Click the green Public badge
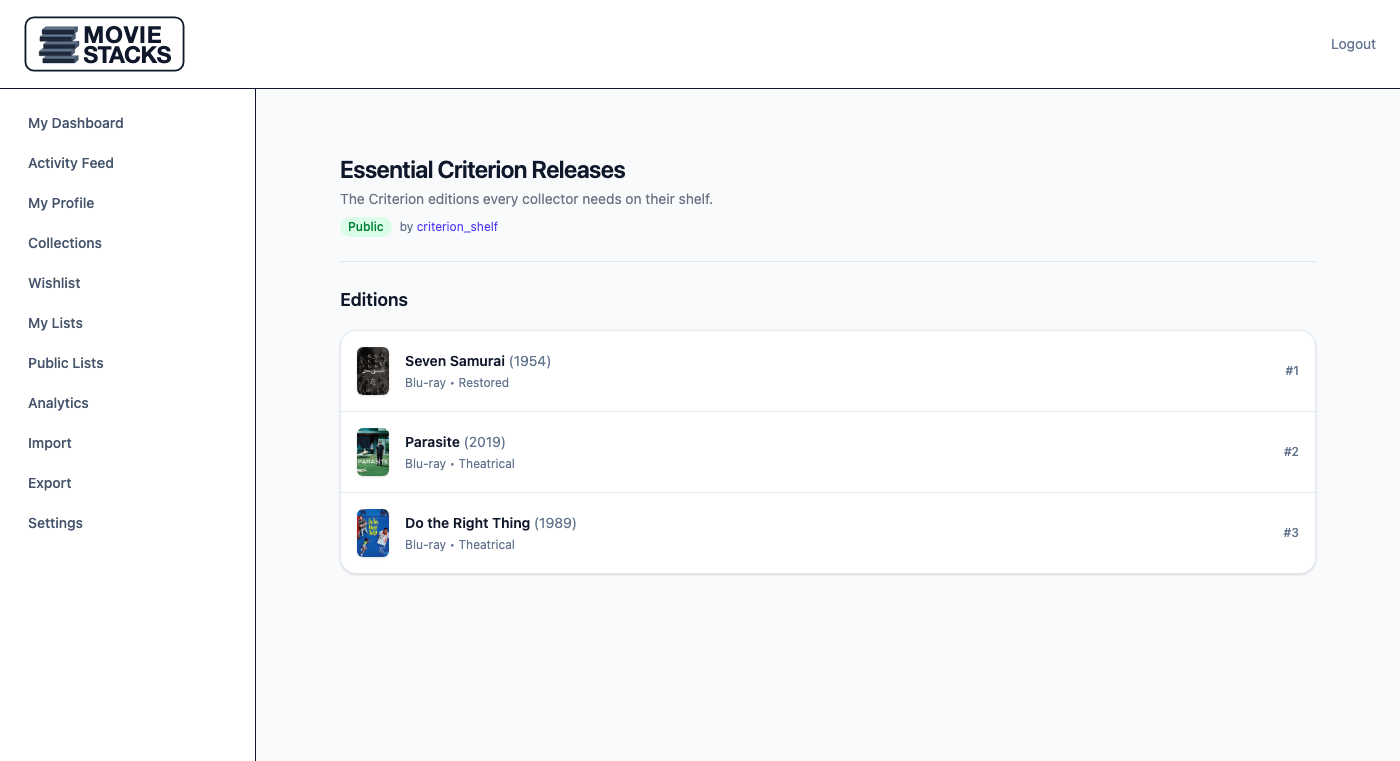This screenshot has width=1400, height=761. (x=365, y=227)
